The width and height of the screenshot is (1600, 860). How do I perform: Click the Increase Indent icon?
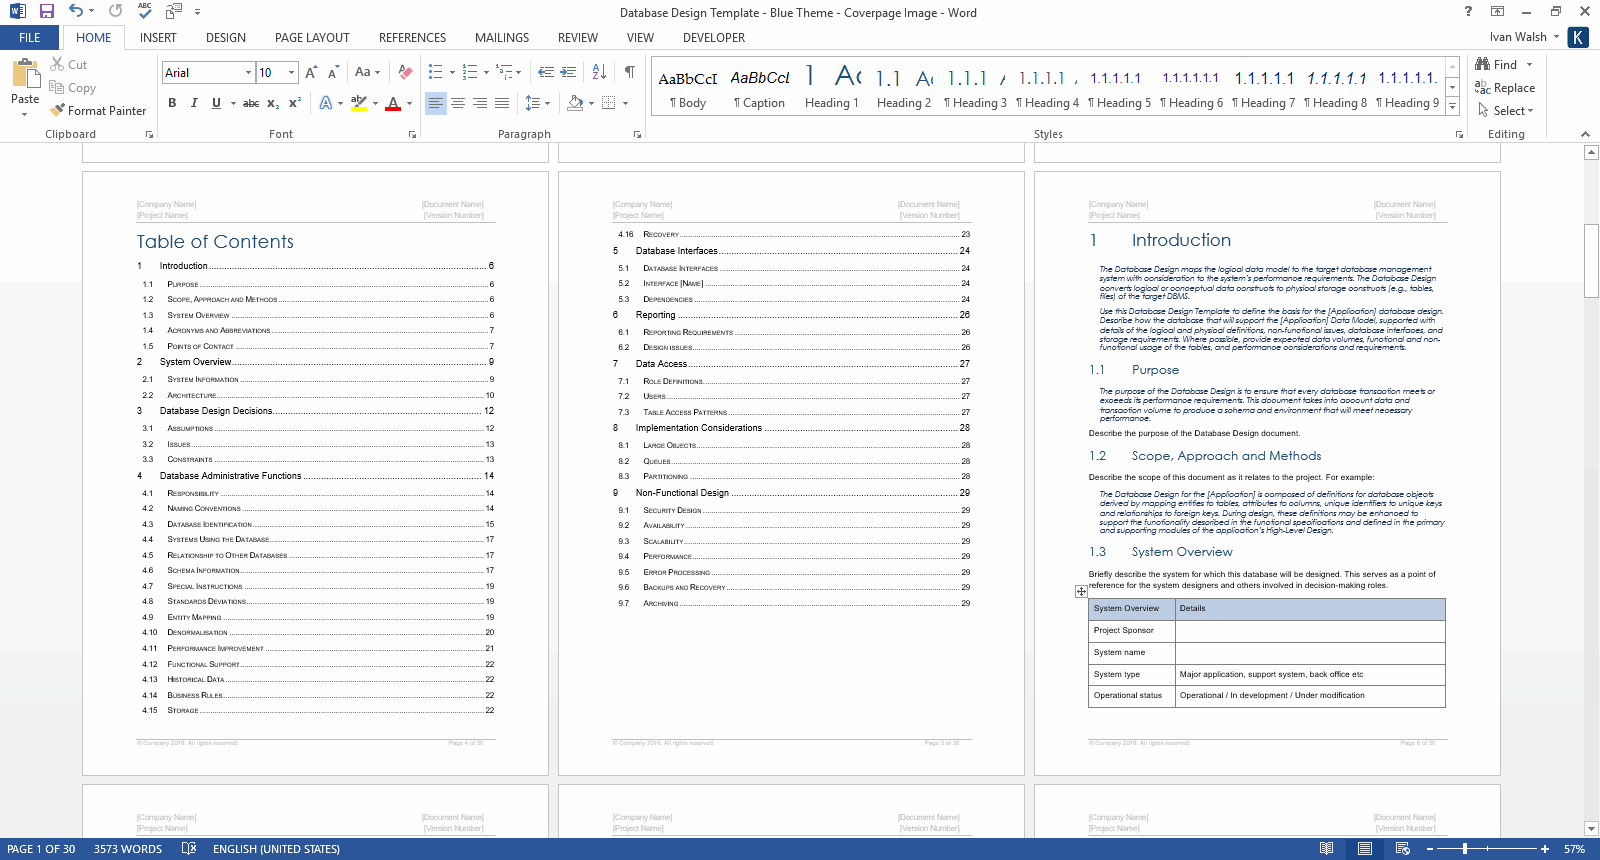pos(568,72)
